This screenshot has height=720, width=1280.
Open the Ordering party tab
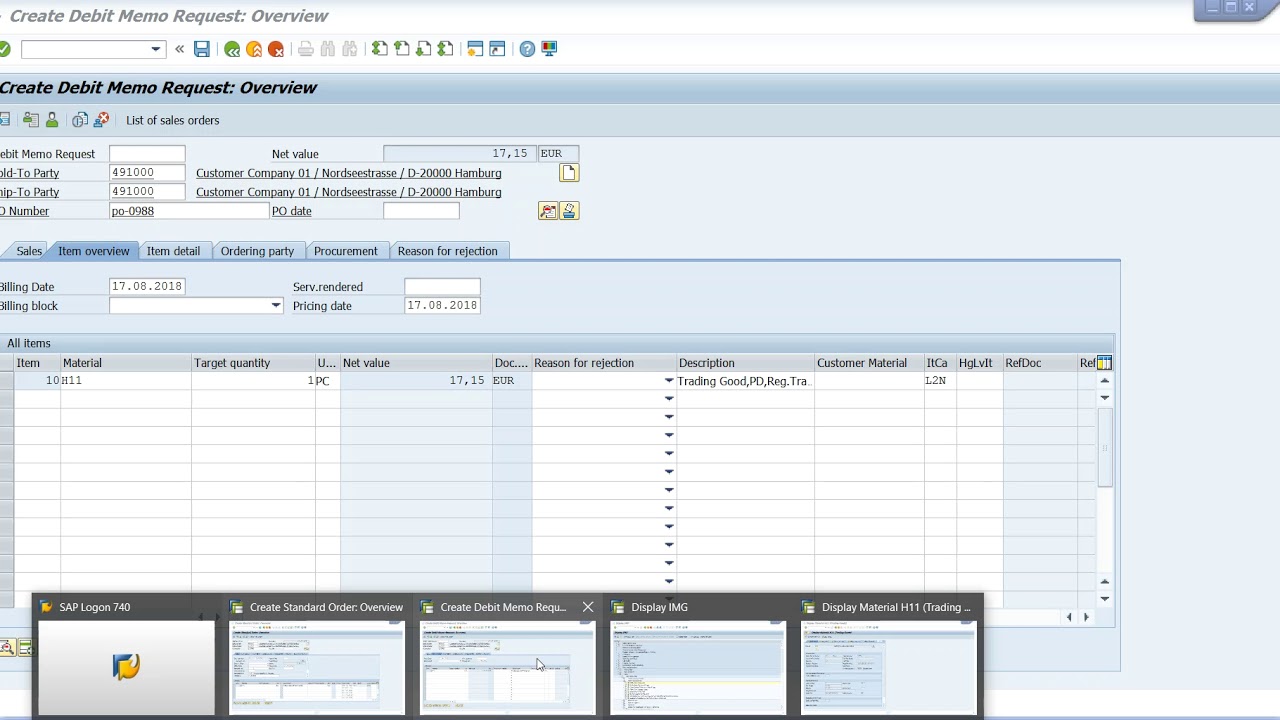(257, 251)
